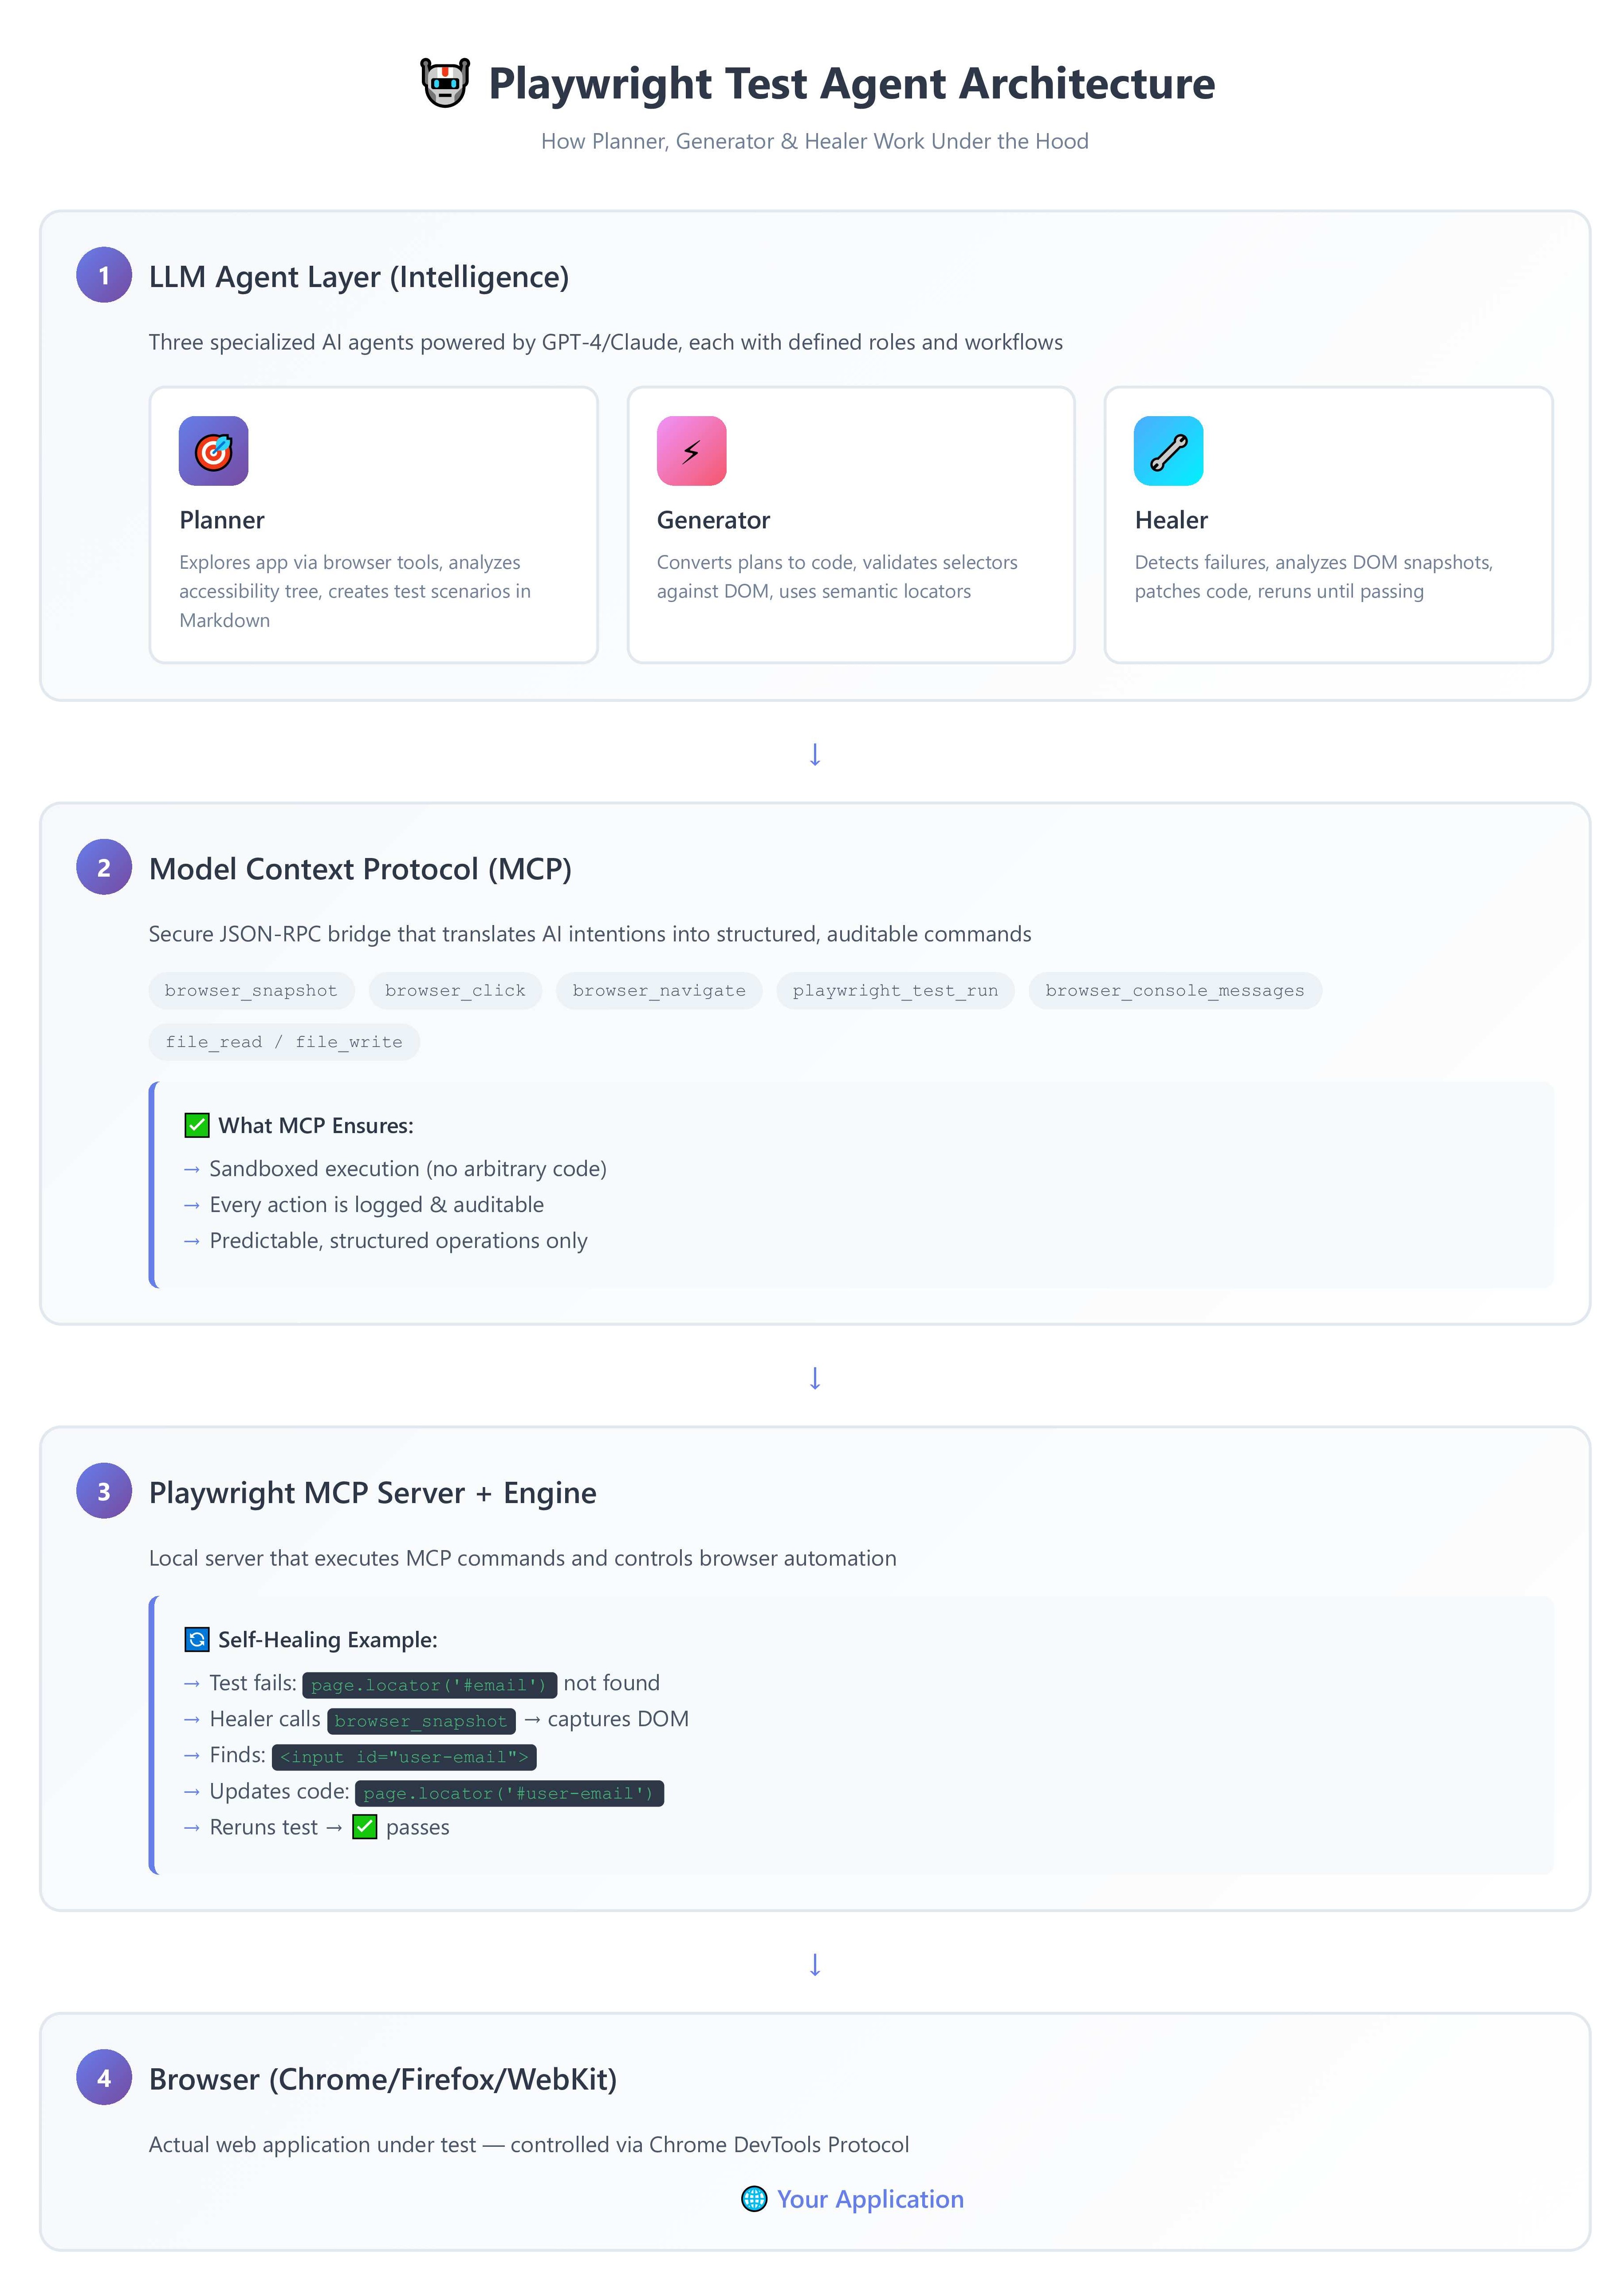Image resolution: width=1624 pixels, height=2283 pixels.
Task: Click the down arrow below the MCP section
Action: (x=815, y=1378)
